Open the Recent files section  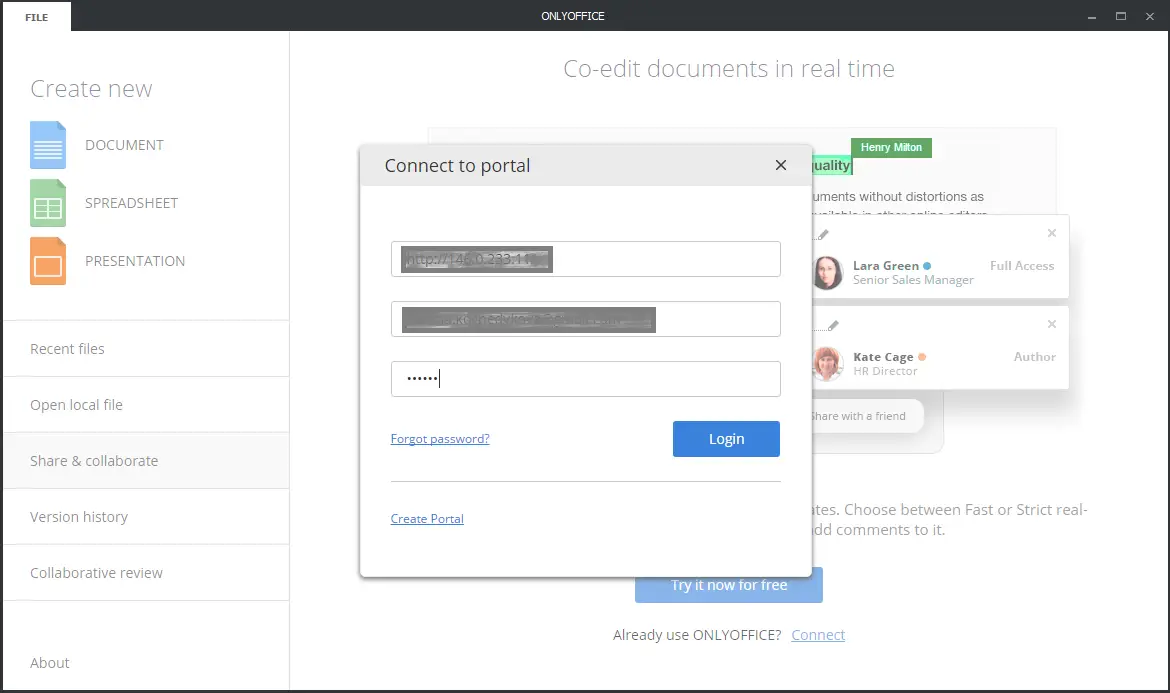[x=146, y=348]
